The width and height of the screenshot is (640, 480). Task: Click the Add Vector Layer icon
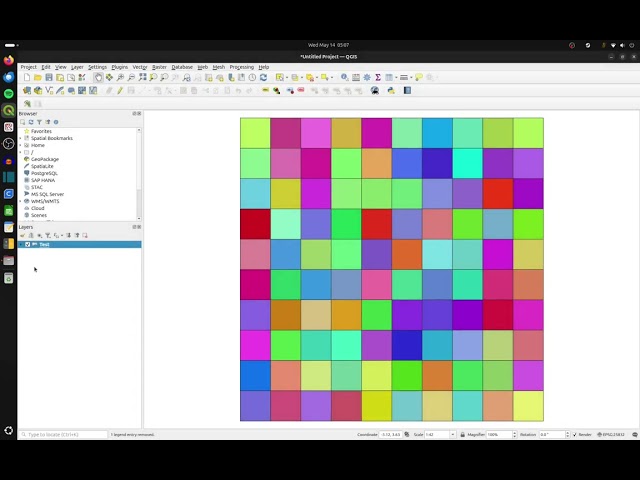[49, 90]
